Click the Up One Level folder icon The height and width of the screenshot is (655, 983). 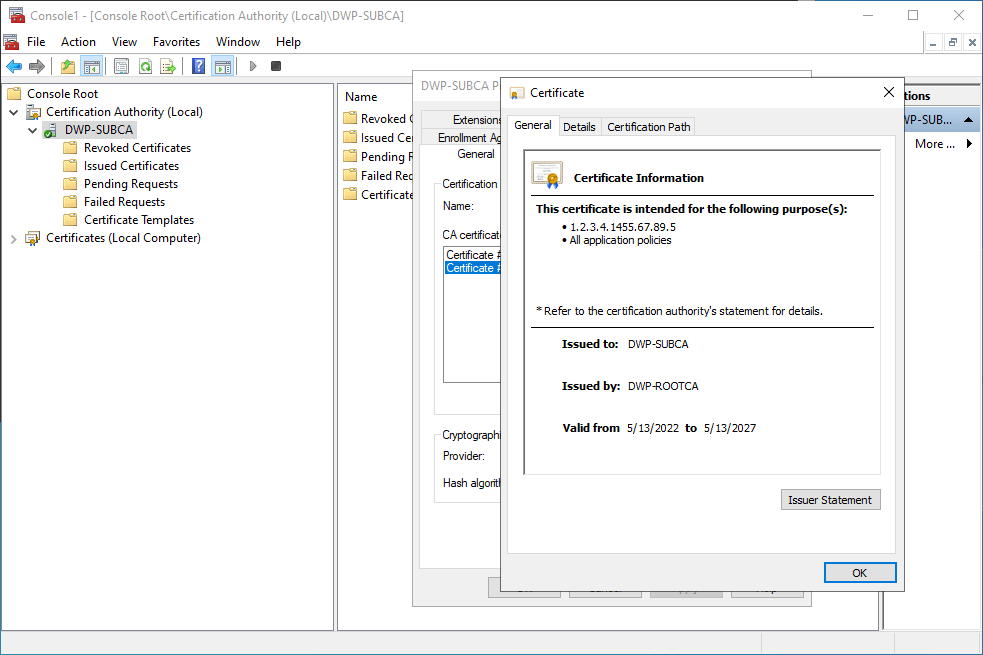[x=68, y=66]
